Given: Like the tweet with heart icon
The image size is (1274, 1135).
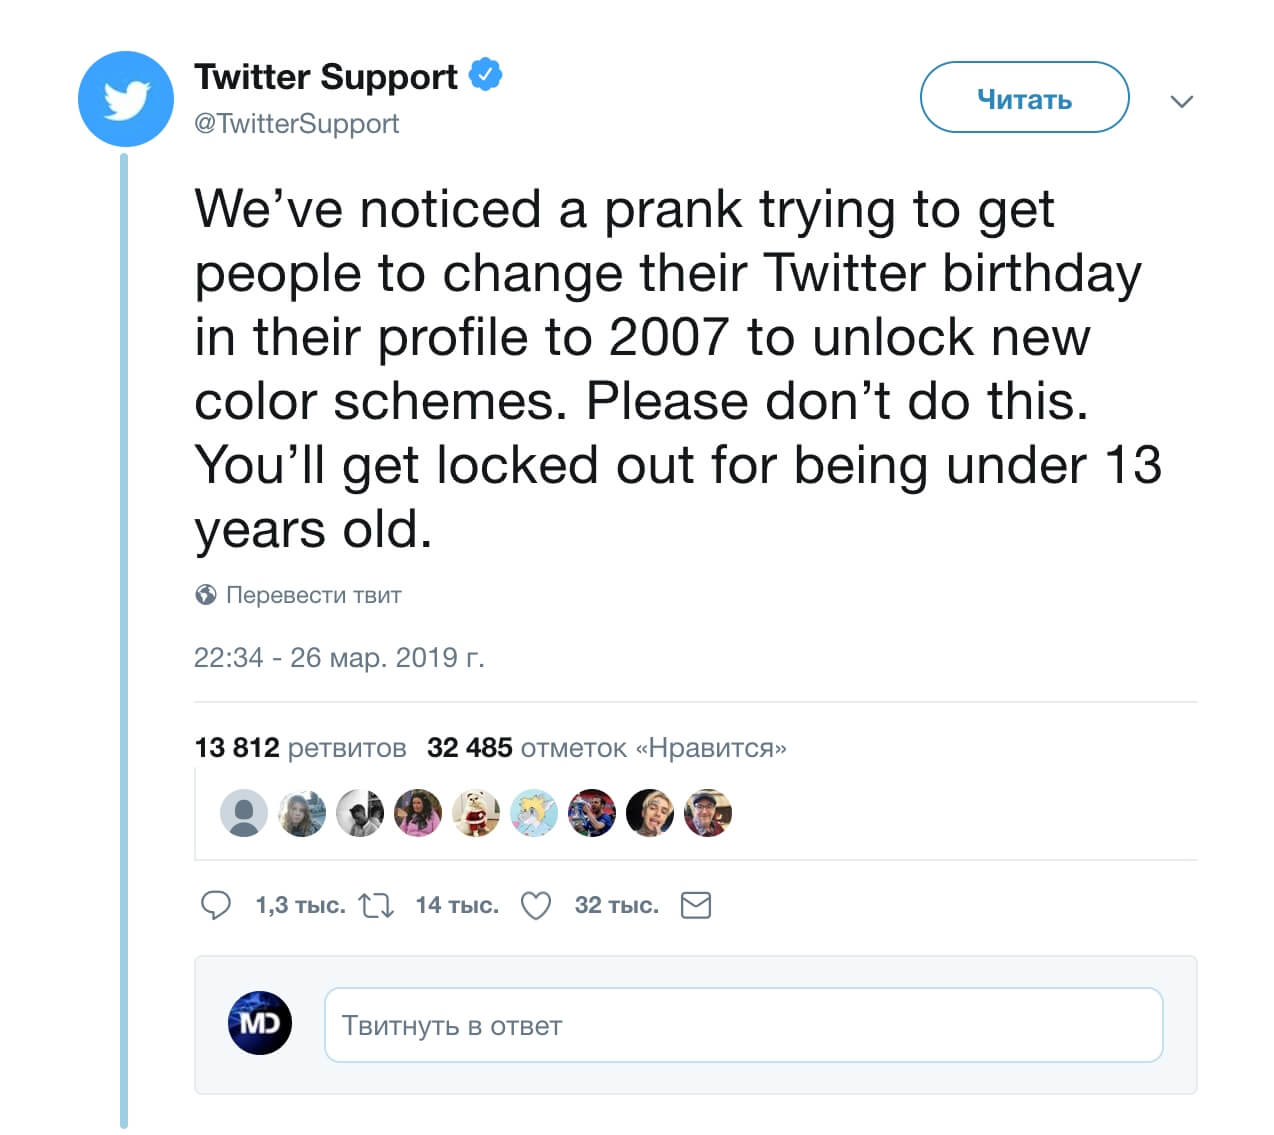Looking at the screenshot, I should coord(536,906).
